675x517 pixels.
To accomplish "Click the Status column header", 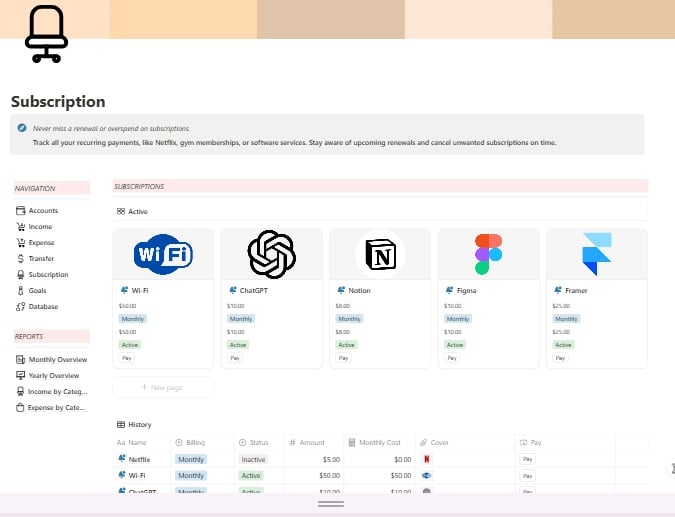I will coord(254,443).
